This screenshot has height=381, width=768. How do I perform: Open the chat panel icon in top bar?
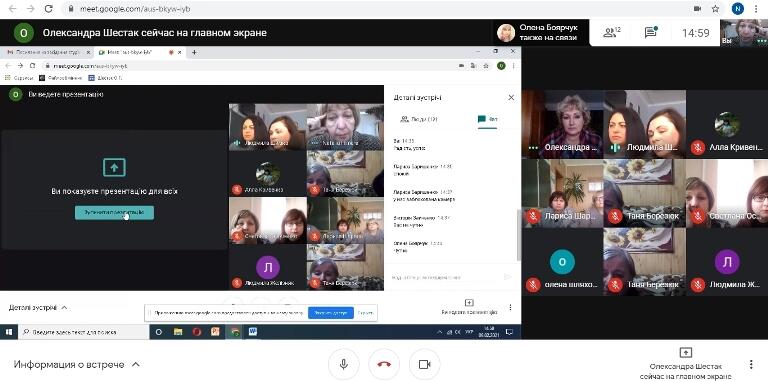[x=651, y=33]
